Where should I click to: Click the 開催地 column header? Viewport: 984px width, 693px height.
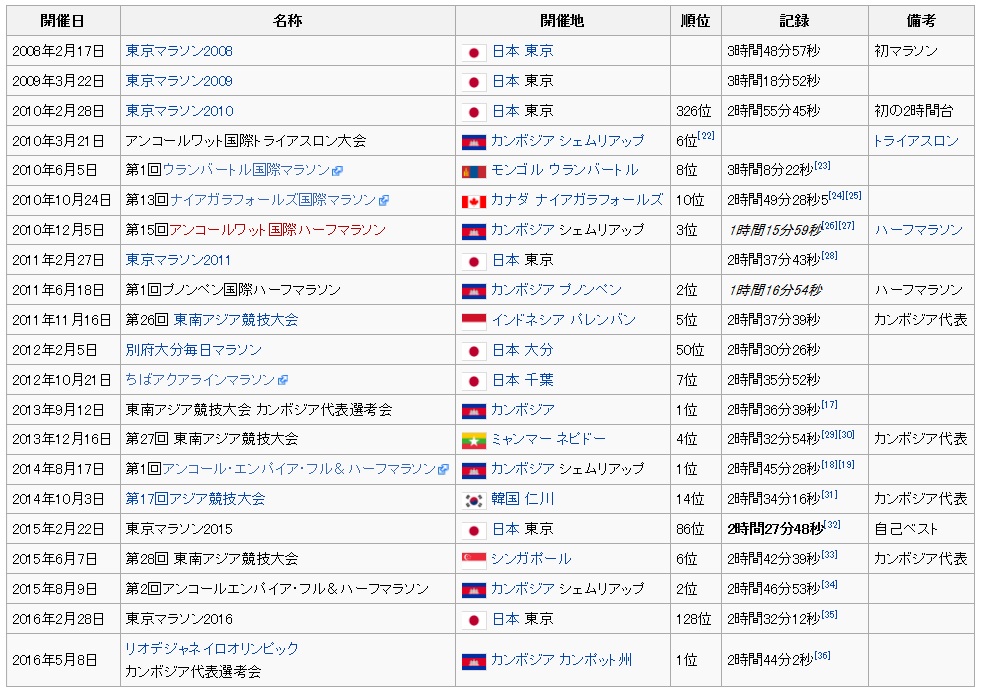(x=562, y=21)
